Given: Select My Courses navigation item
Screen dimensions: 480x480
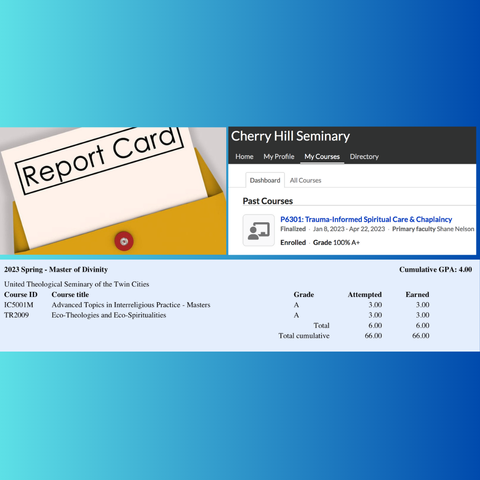Looking at the screenshot, I should [322, 156].
